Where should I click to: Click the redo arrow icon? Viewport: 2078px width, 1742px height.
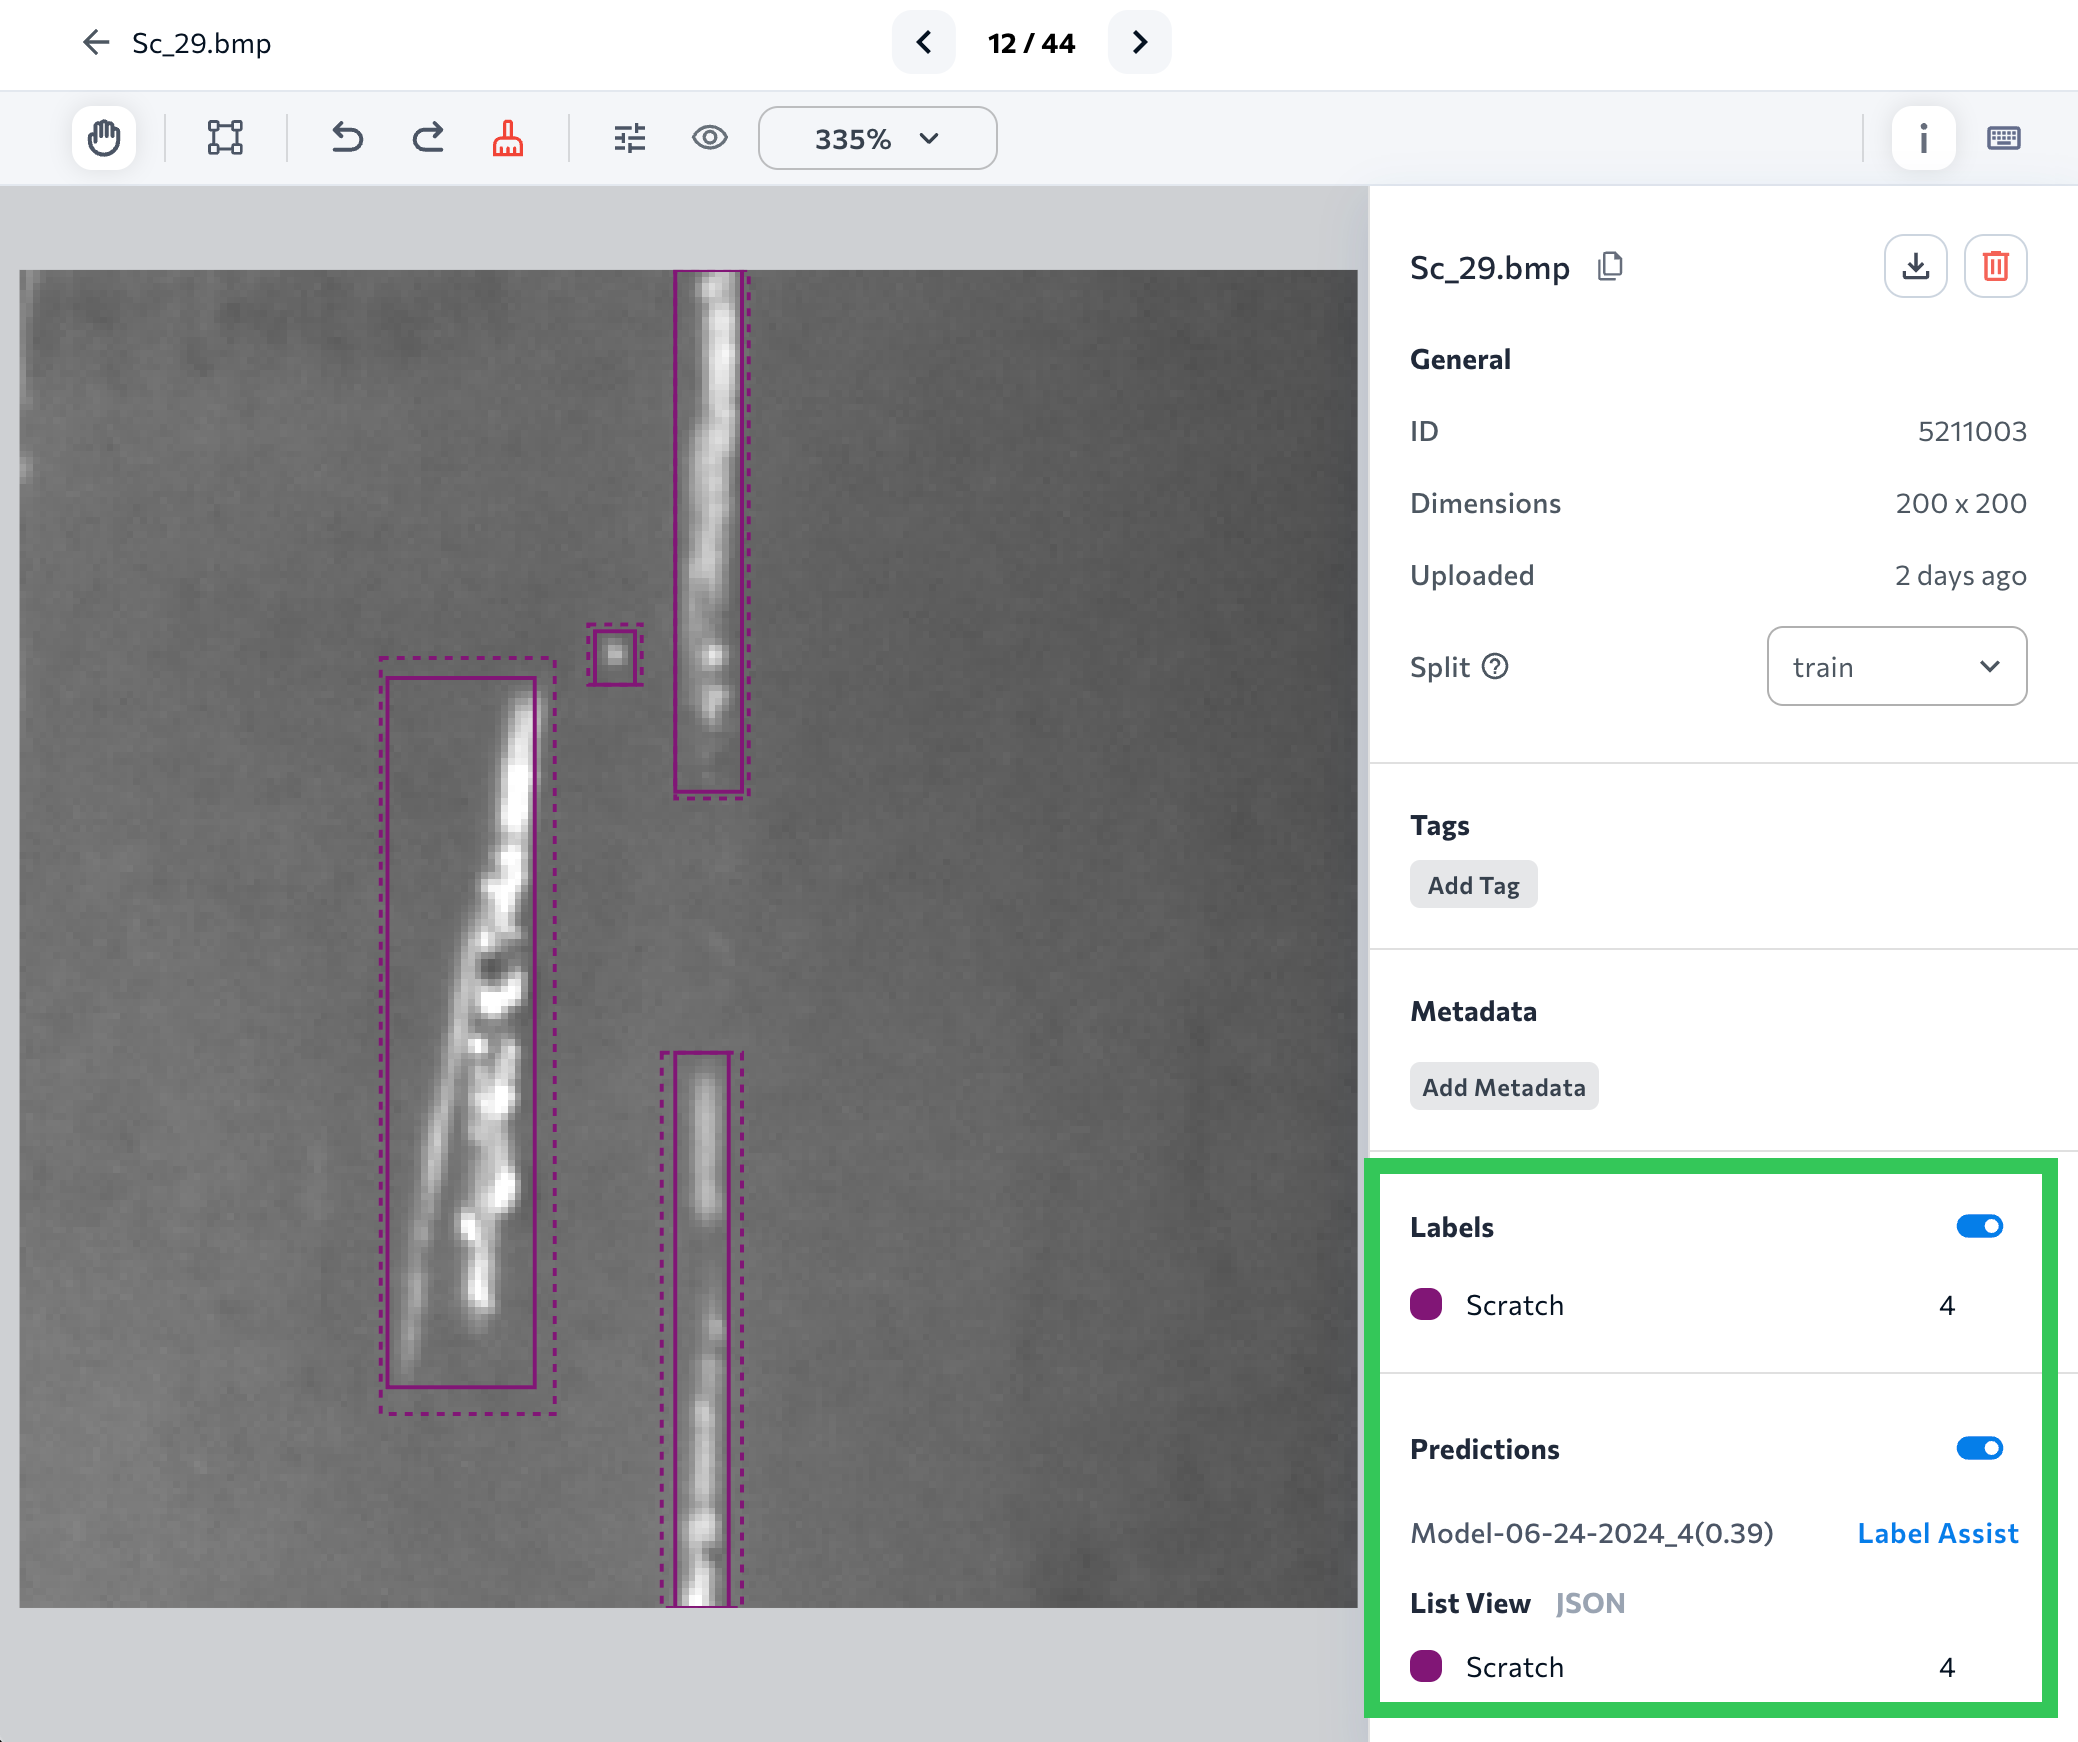pyautogui.click(x=428, y=138)
